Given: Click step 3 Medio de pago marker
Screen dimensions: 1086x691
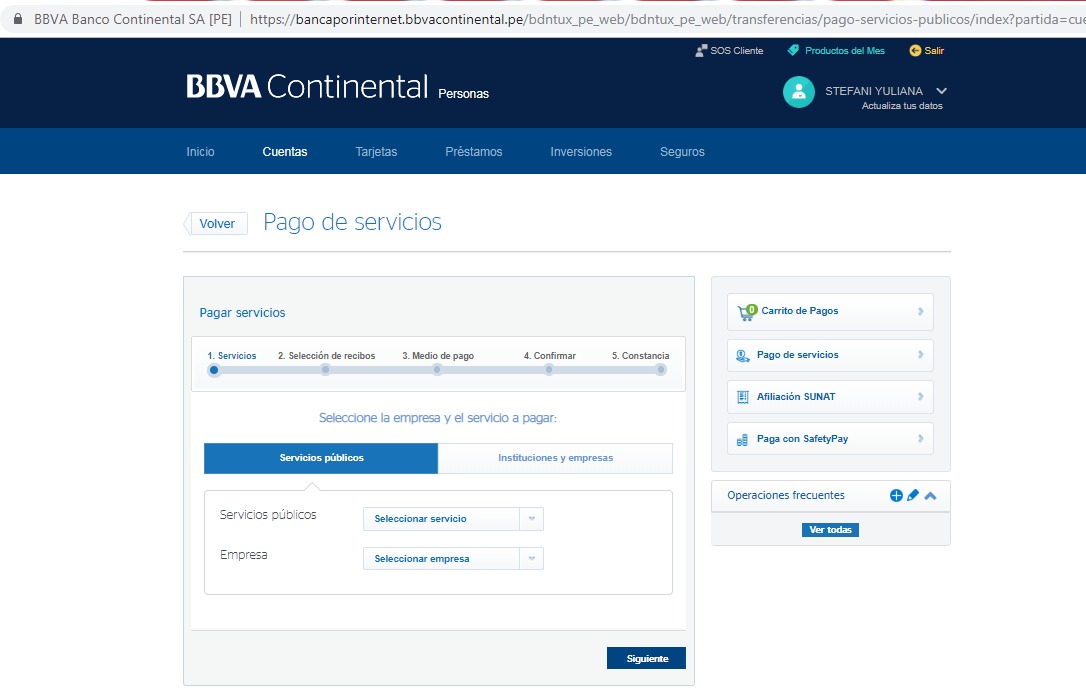Looking at the screenshot, I should click(x=437, y=370).
